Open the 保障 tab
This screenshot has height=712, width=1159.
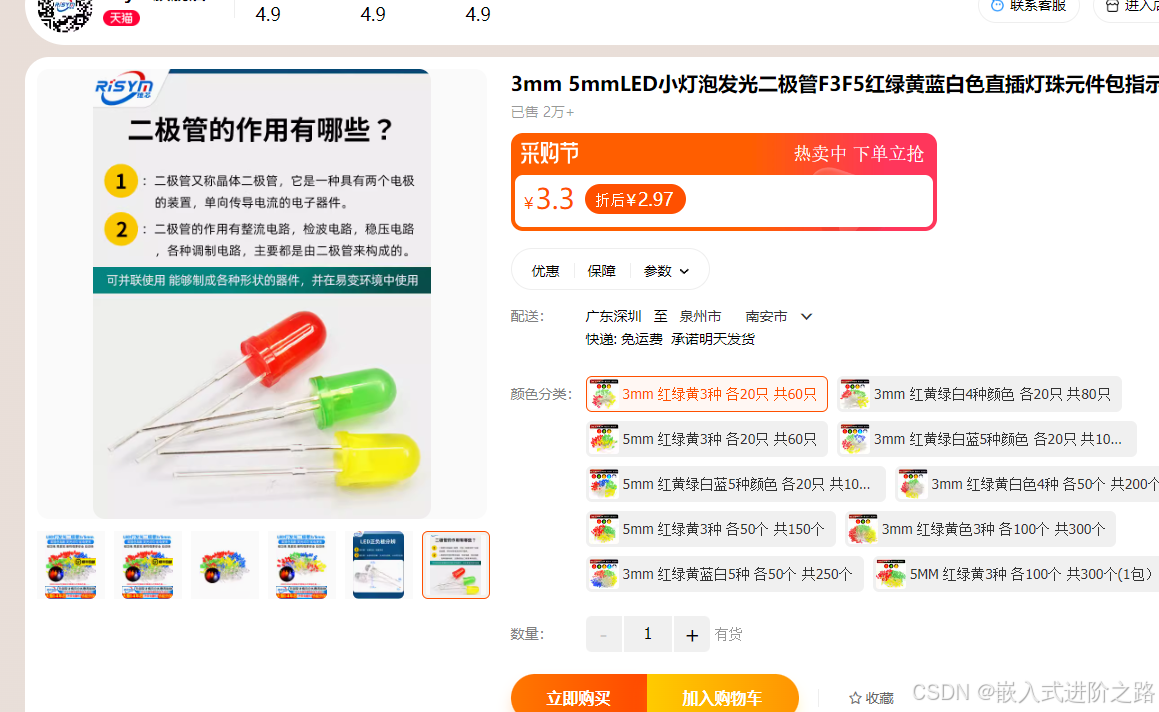[x=602, y=271]
